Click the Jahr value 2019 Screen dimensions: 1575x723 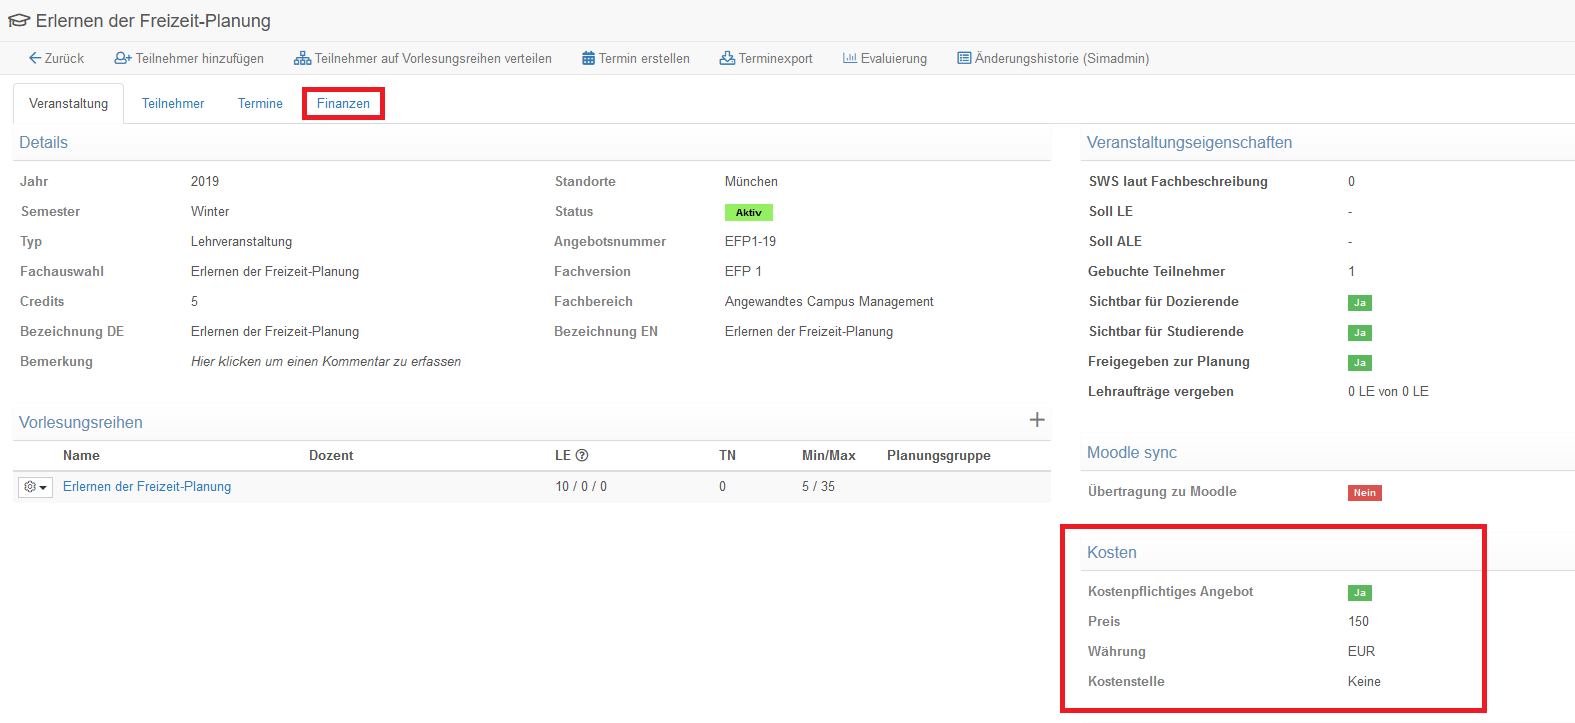click(205, 181)
